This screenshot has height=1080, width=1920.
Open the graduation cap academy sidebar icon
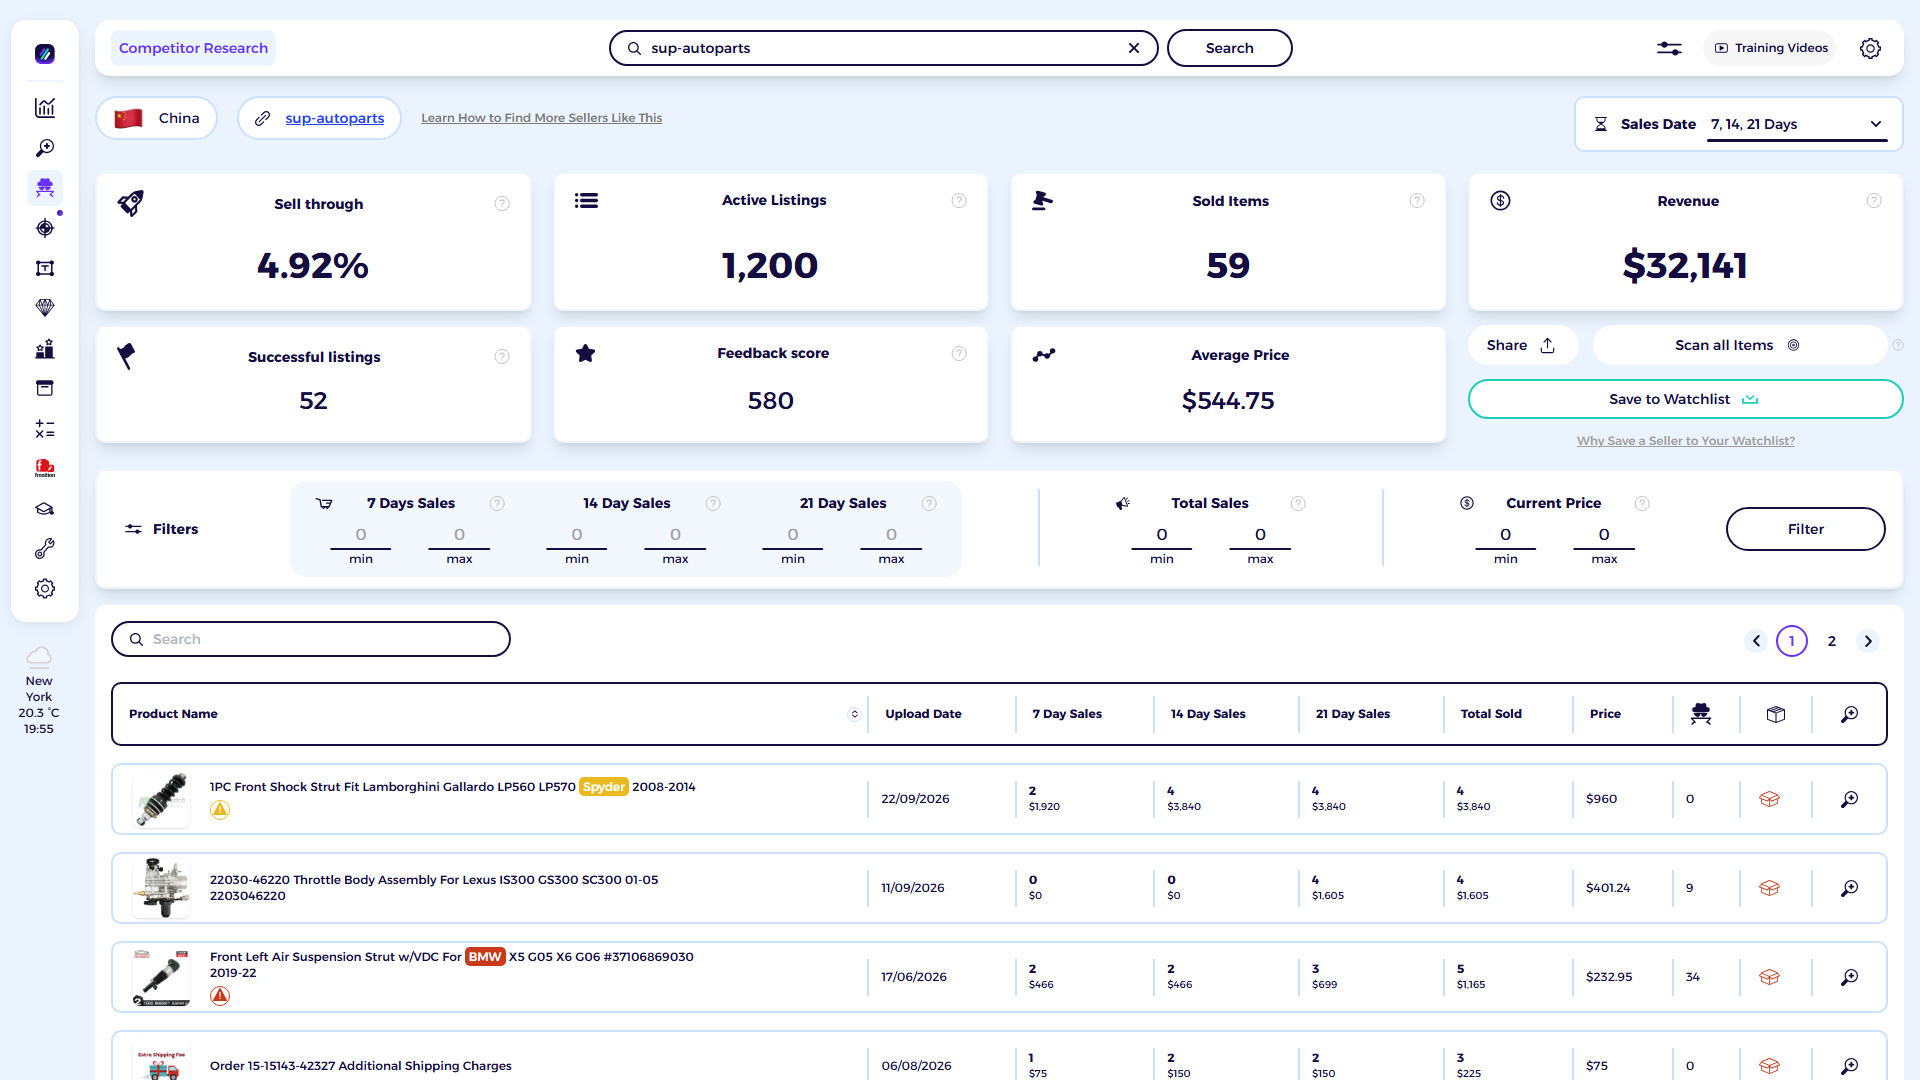[x=45, y=509]
